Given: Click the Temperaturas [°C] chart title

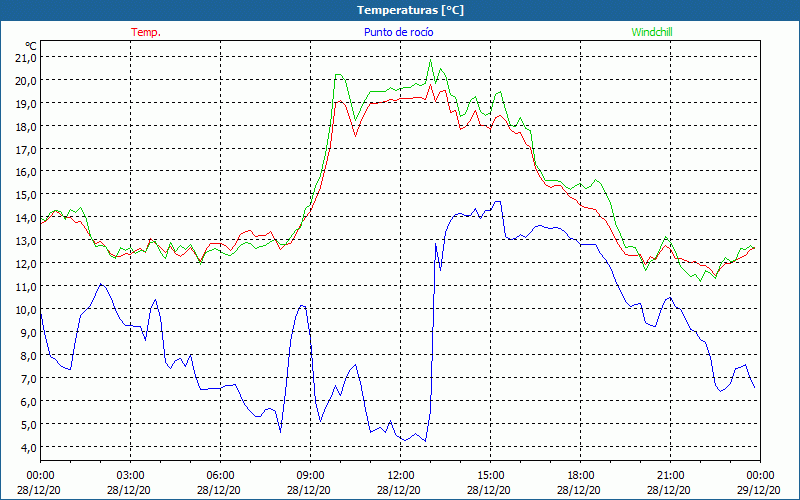Looking at the screenshot, I should coord(410,10).
